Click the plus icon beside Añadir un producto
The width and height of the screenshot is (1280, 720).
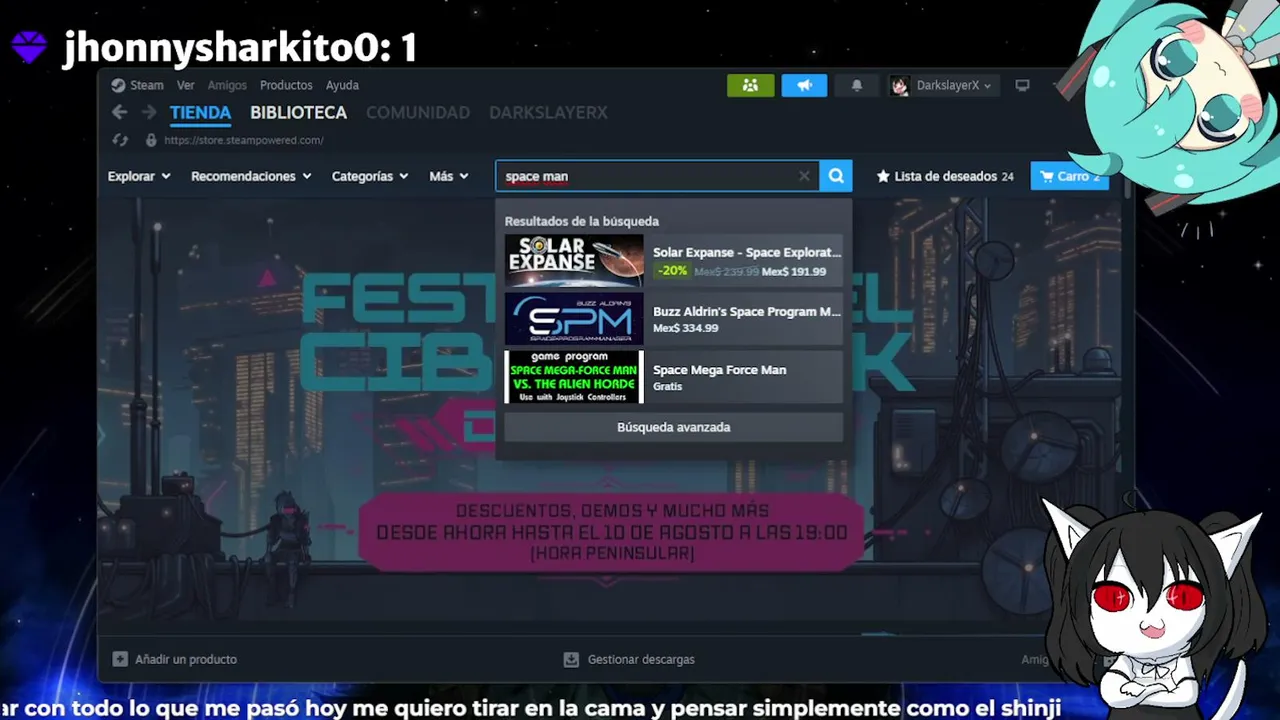[x=120, y=659]
